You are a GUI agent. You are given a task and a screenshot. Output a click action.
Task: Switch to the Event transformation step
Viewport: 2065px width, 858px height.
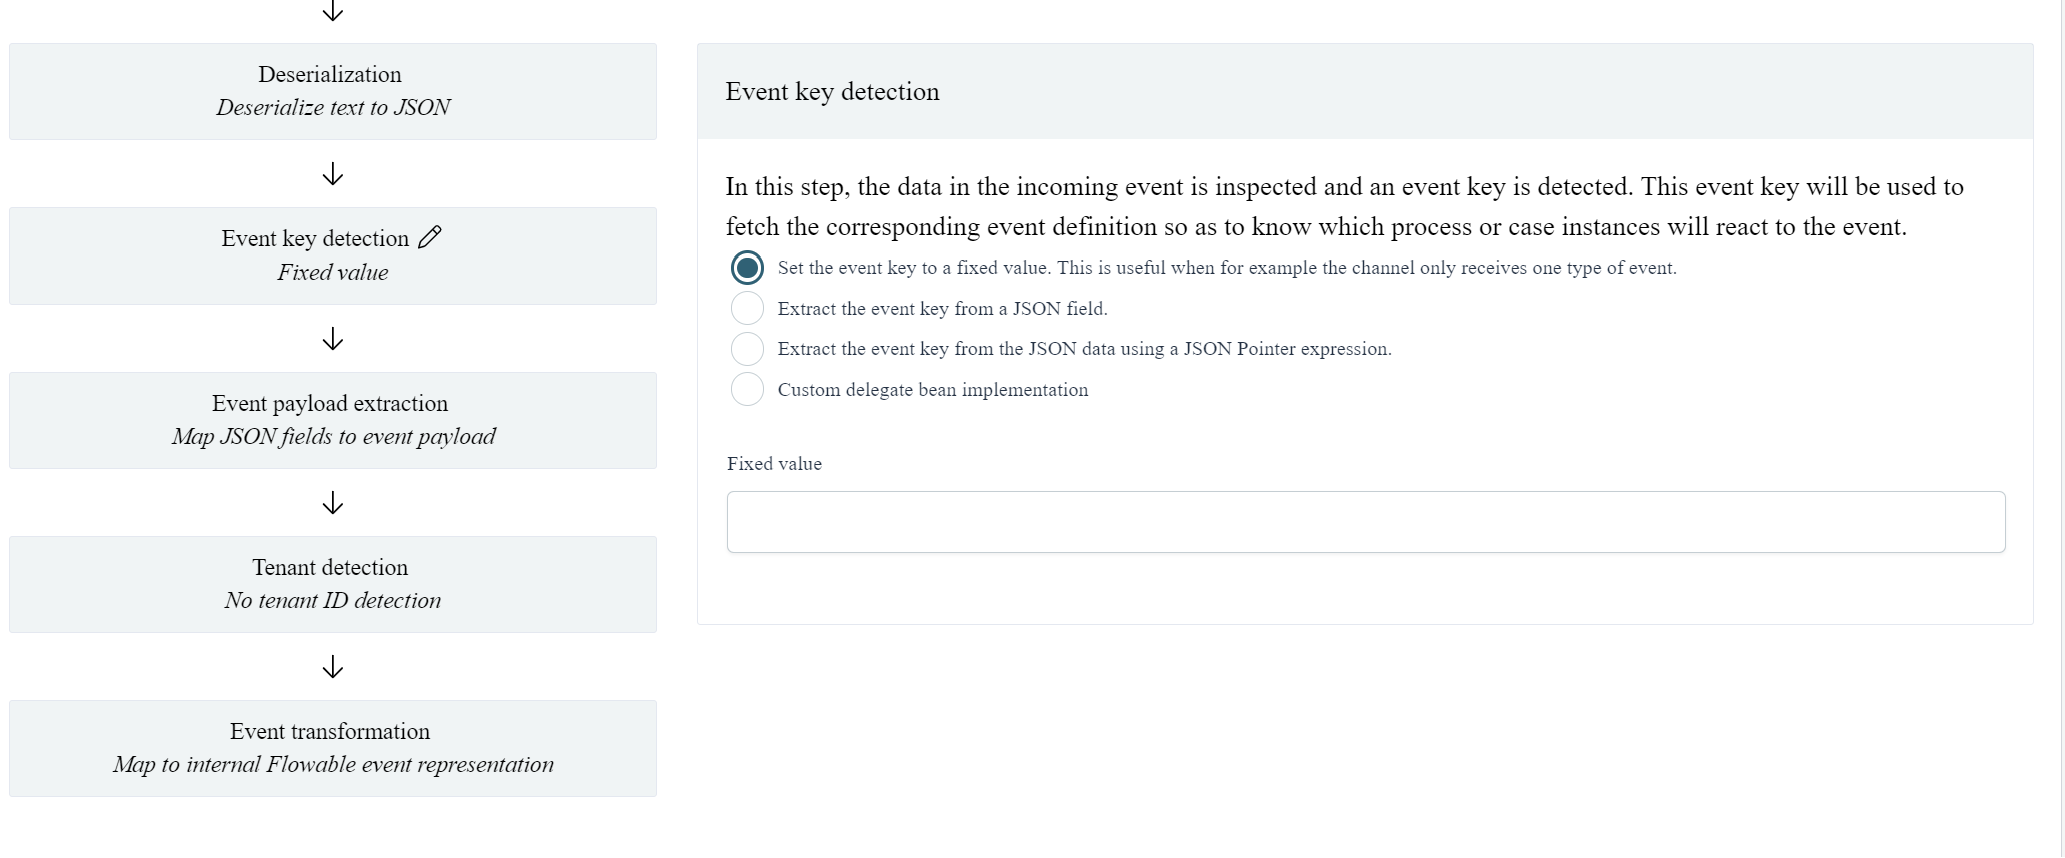(x=333, y=748)
